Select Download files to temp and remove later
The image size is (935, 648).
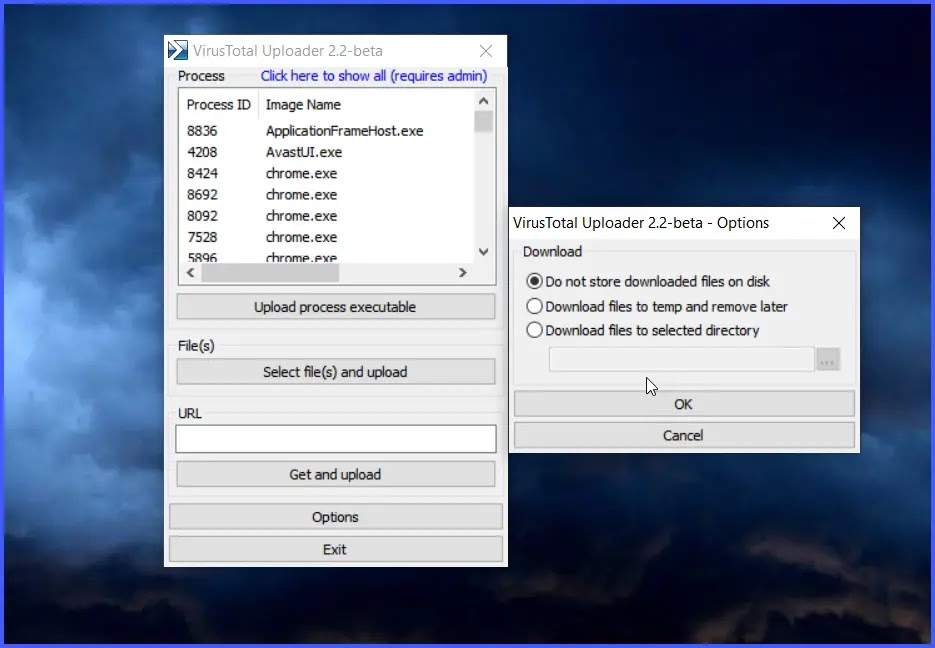coord(657,306)
